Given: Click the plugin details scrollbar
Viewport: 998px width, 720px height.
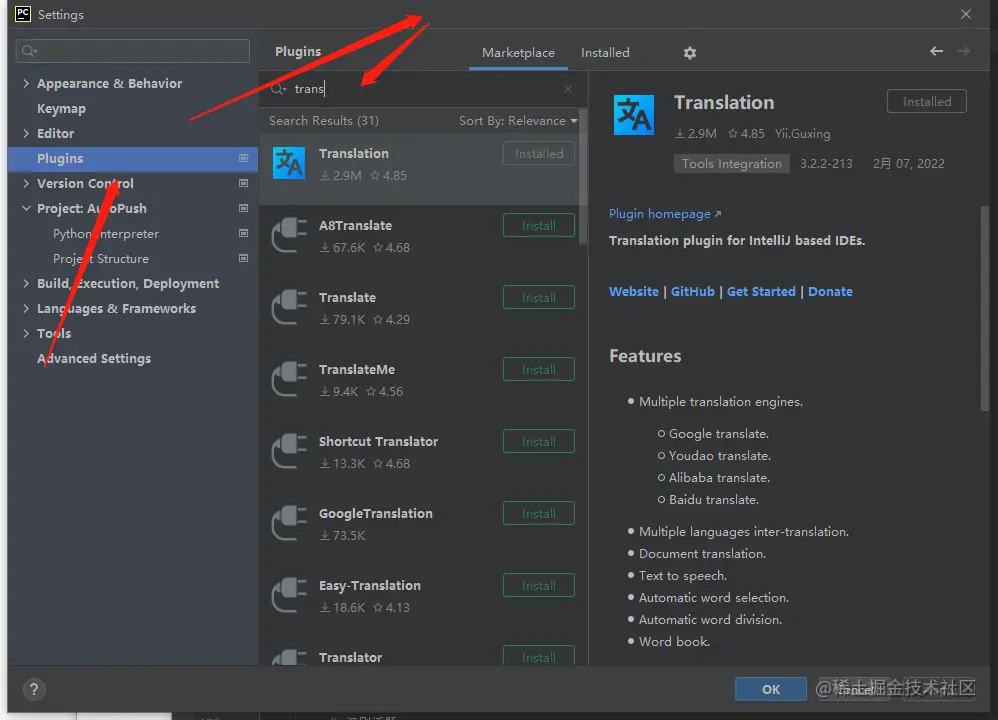Looking at the screenshot, I should [985, 309].
